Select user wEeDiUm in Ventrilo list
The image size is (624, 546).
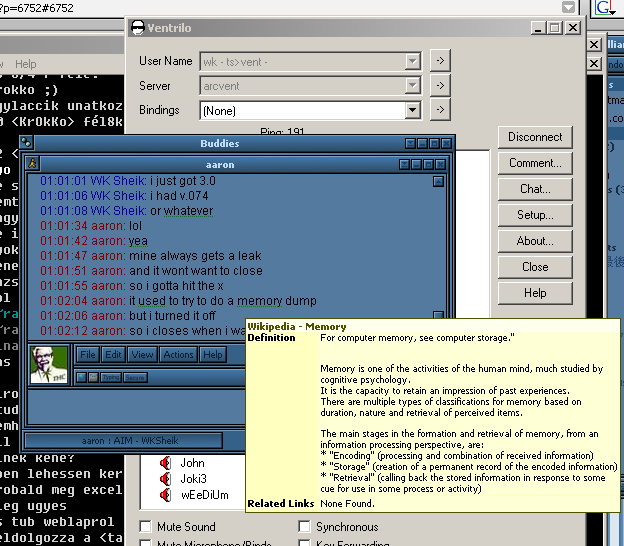[x=205, y=495]
